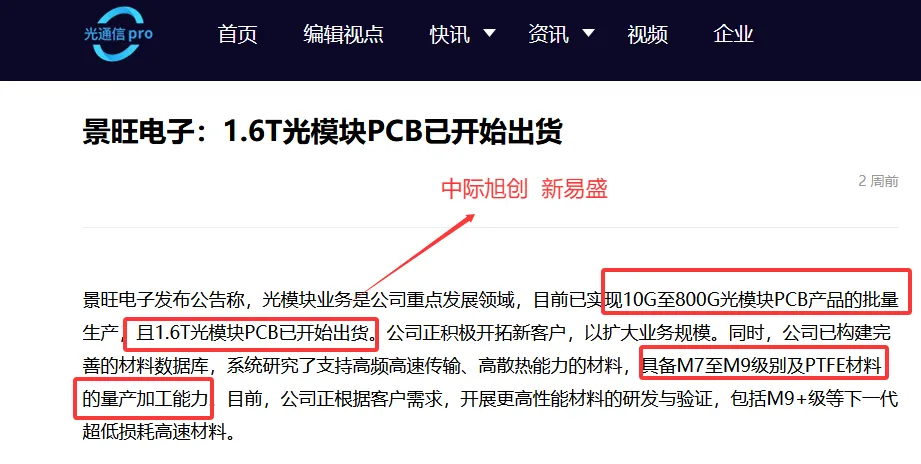Click the headline 景旺电子：1.6T光模块PCB已开始出货
The width and height of the screenshot is (921, 464).
pos(322,131)
